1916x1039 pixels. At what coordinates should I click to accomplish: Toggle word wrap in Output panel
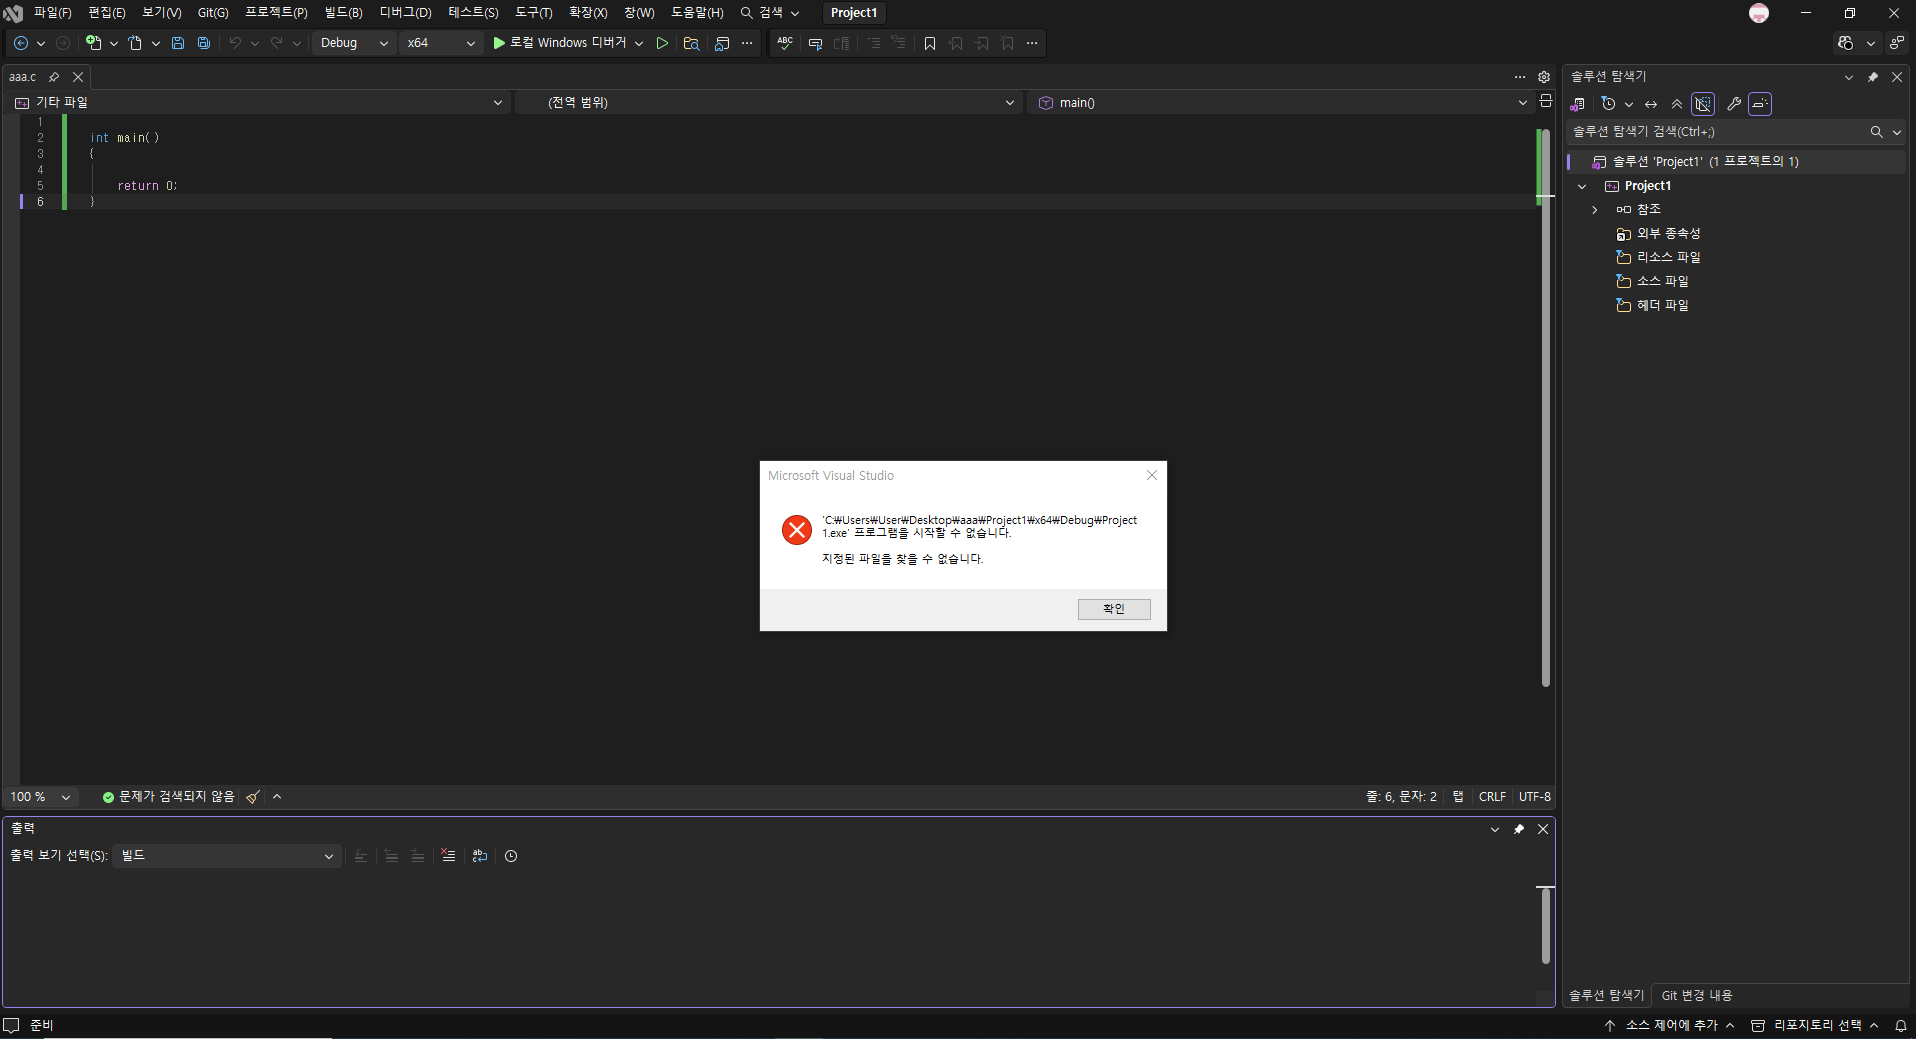click(480, 856)
